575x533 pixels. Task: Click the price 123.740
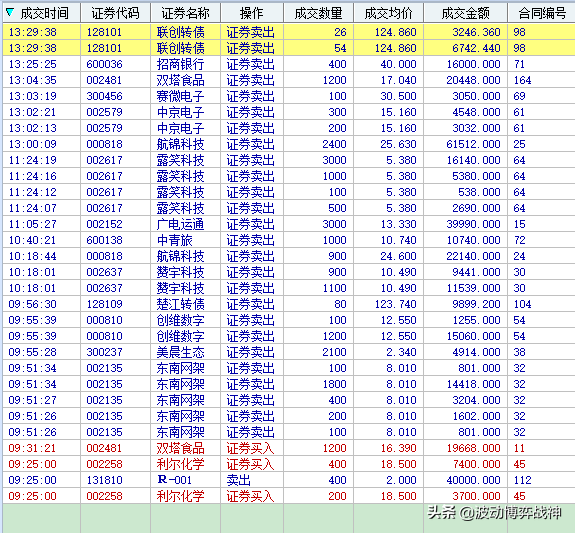[396, 304]
